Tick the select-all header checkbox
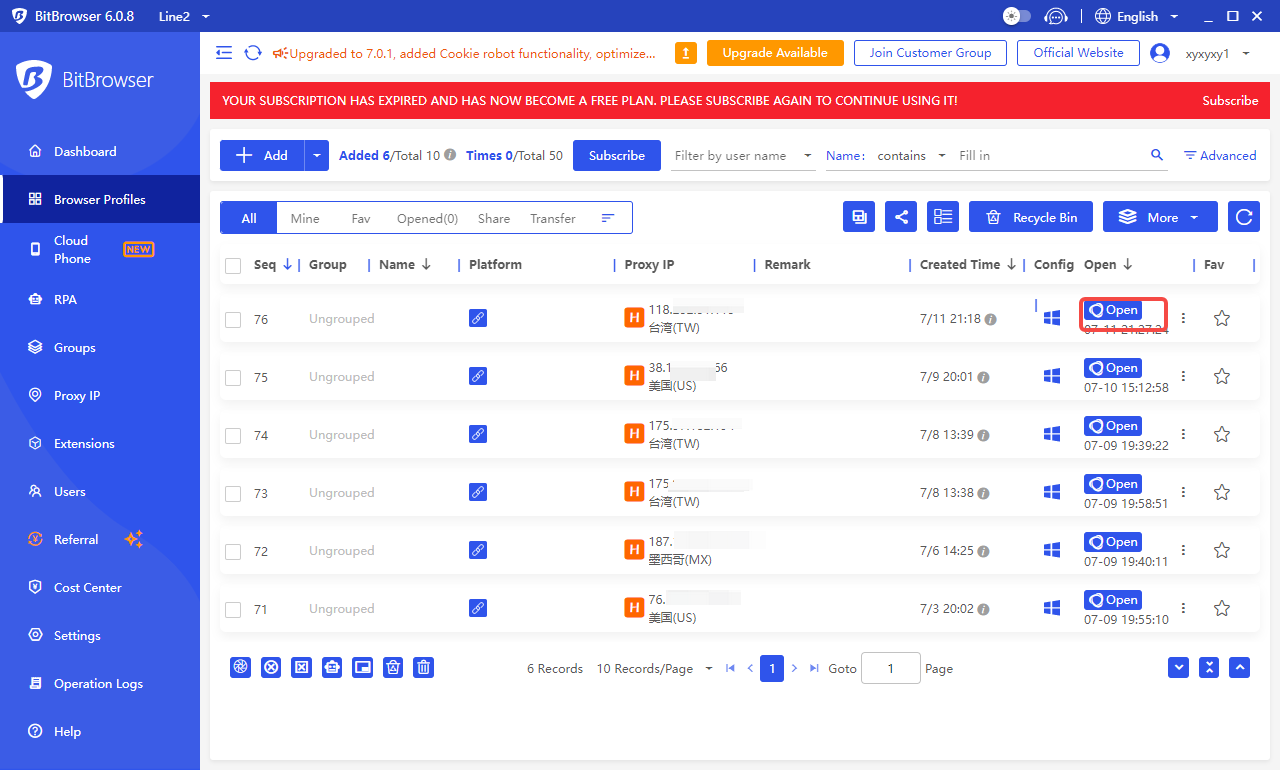This screenshot has height=770, width=1280. click(233, 265)
